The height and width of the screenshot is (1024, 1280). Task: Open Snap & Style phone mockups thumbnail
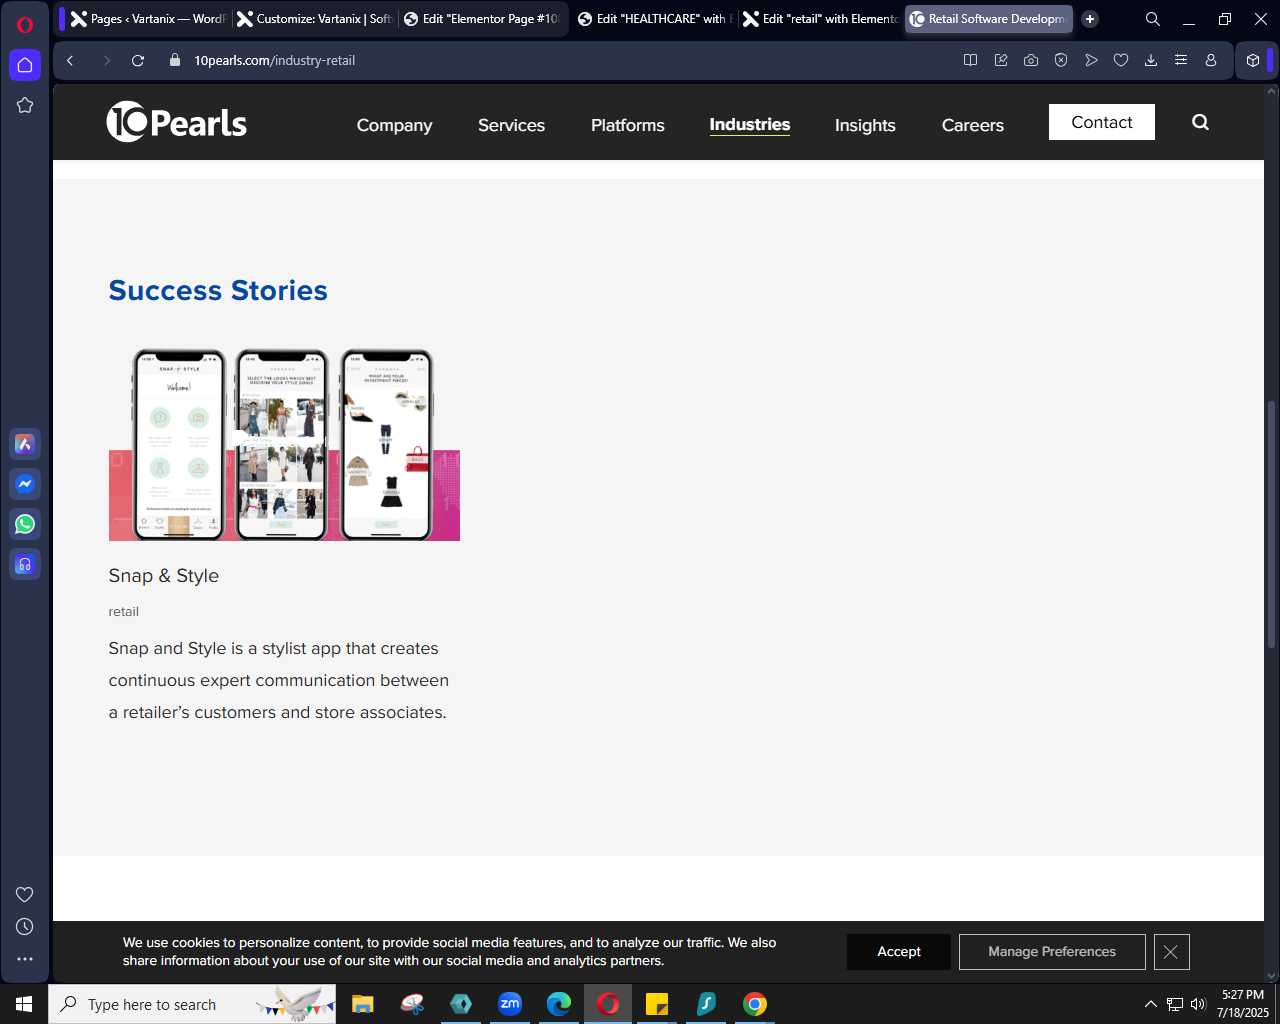(284, 444)
